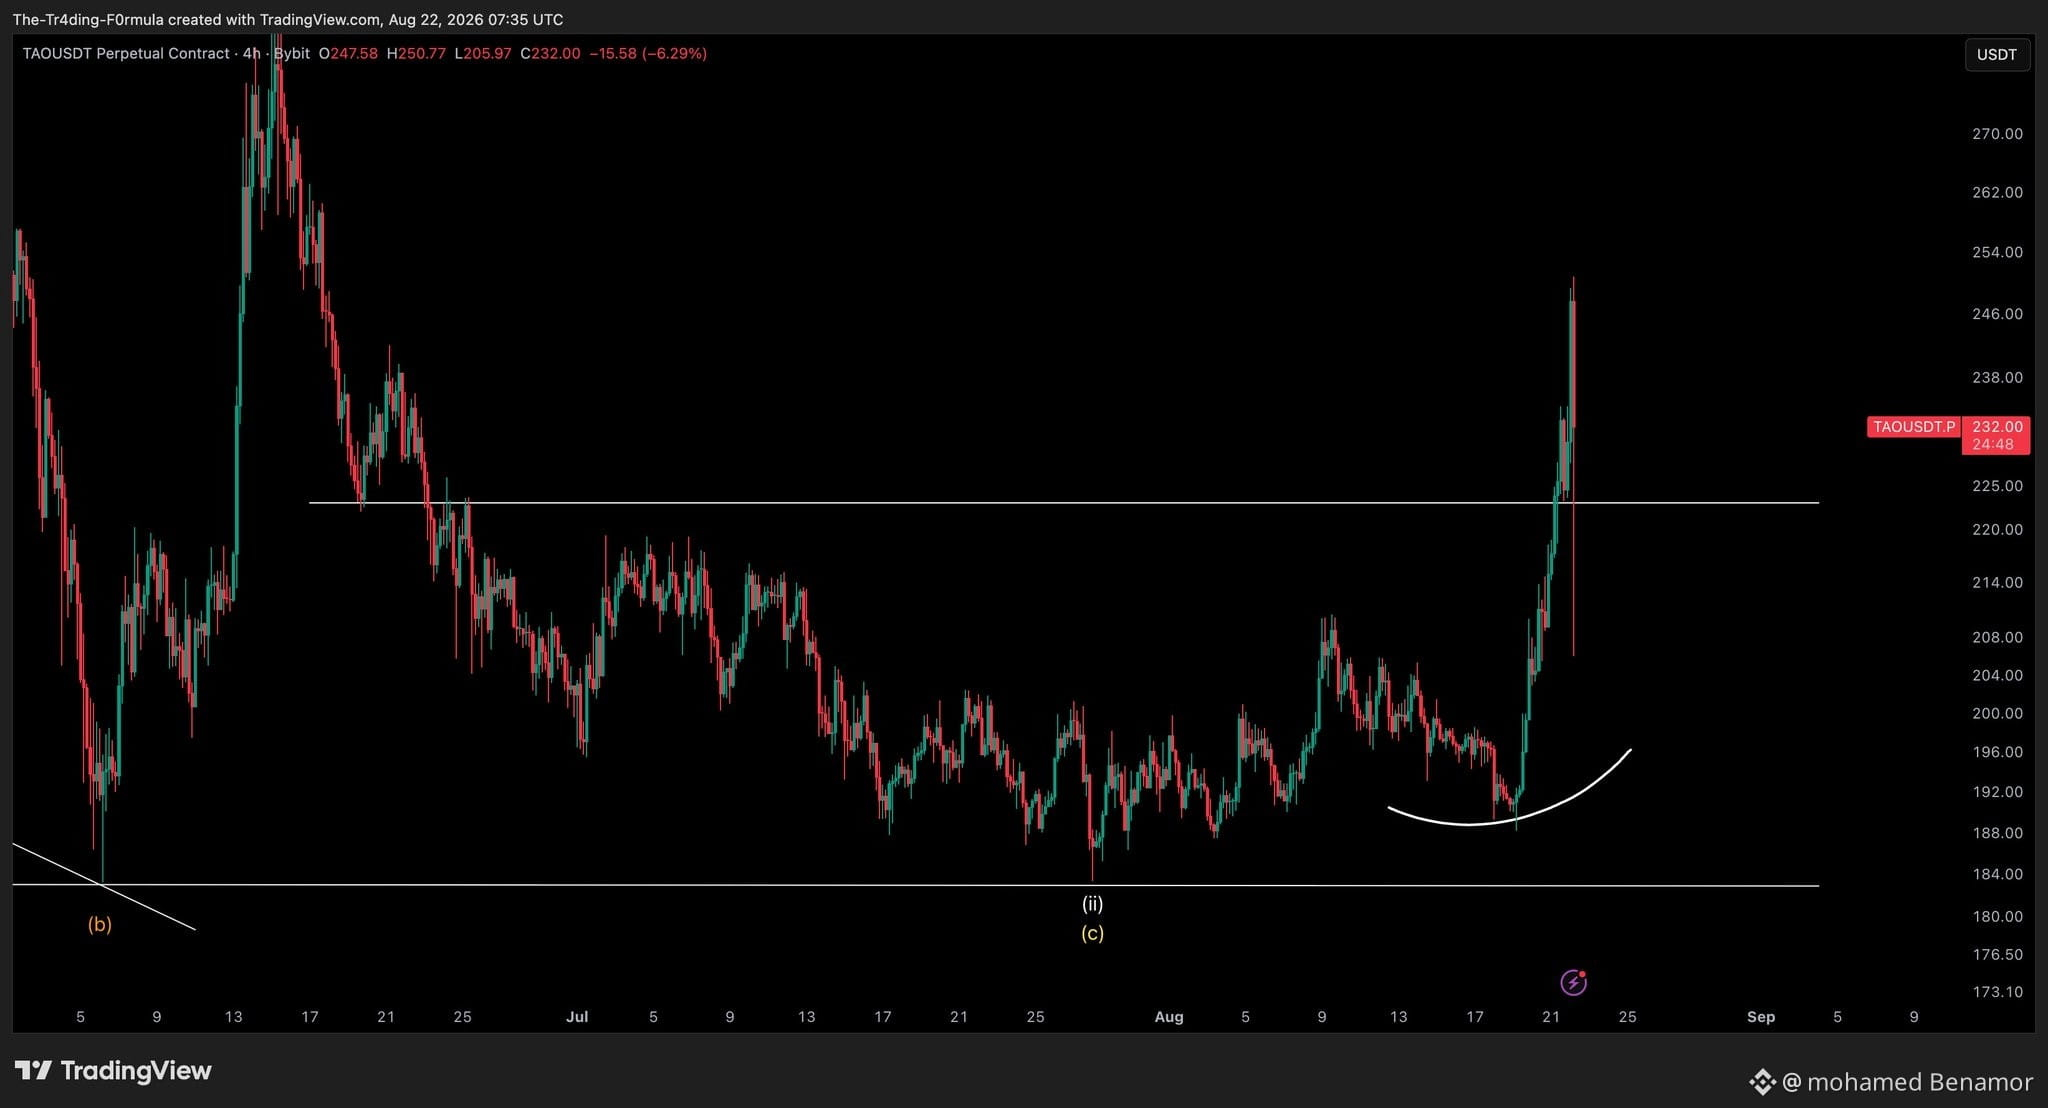Click the C232.00 close value
The image size is (2048, 1108).
pyautogui.click(x=550, y=53)
